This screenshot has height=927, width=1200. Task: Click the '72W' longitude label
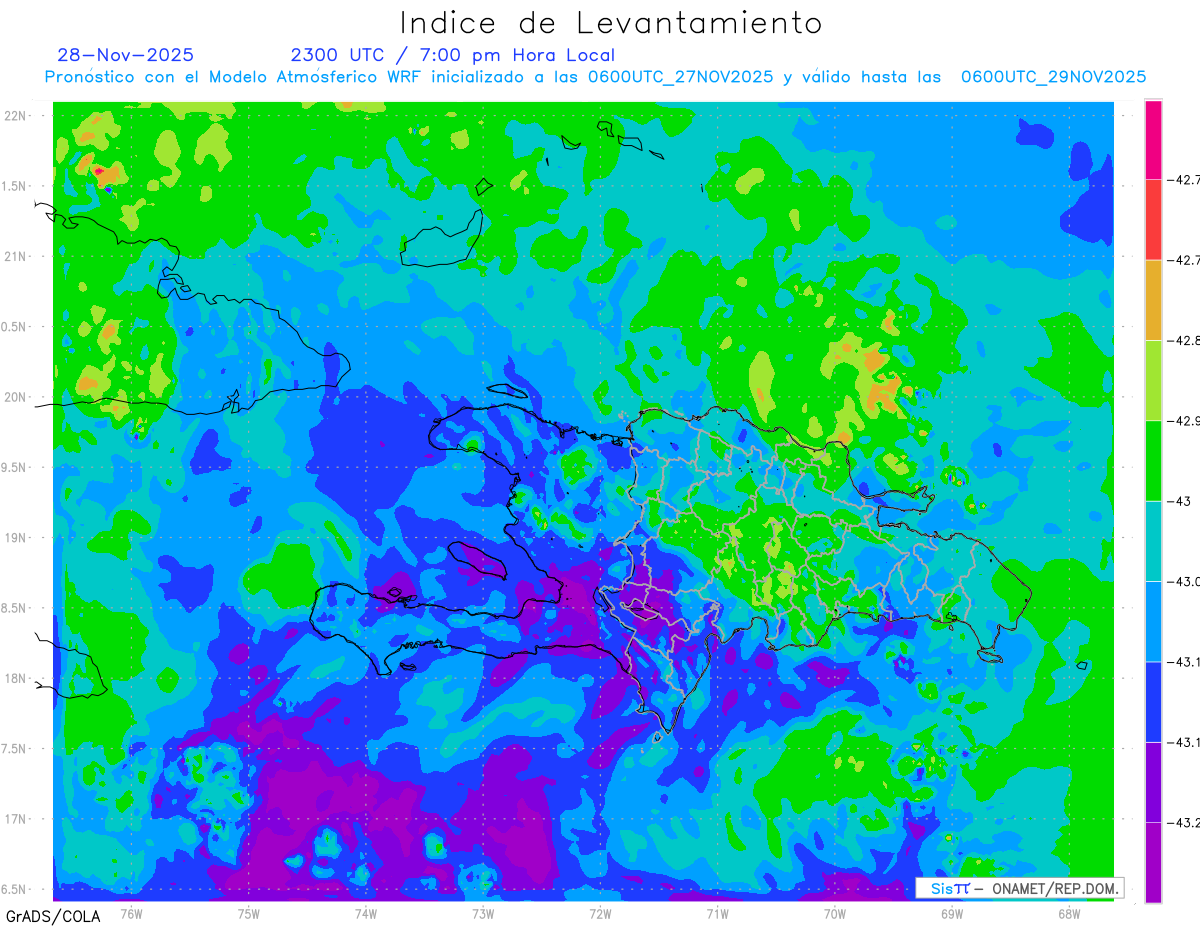tap(600, 913)
